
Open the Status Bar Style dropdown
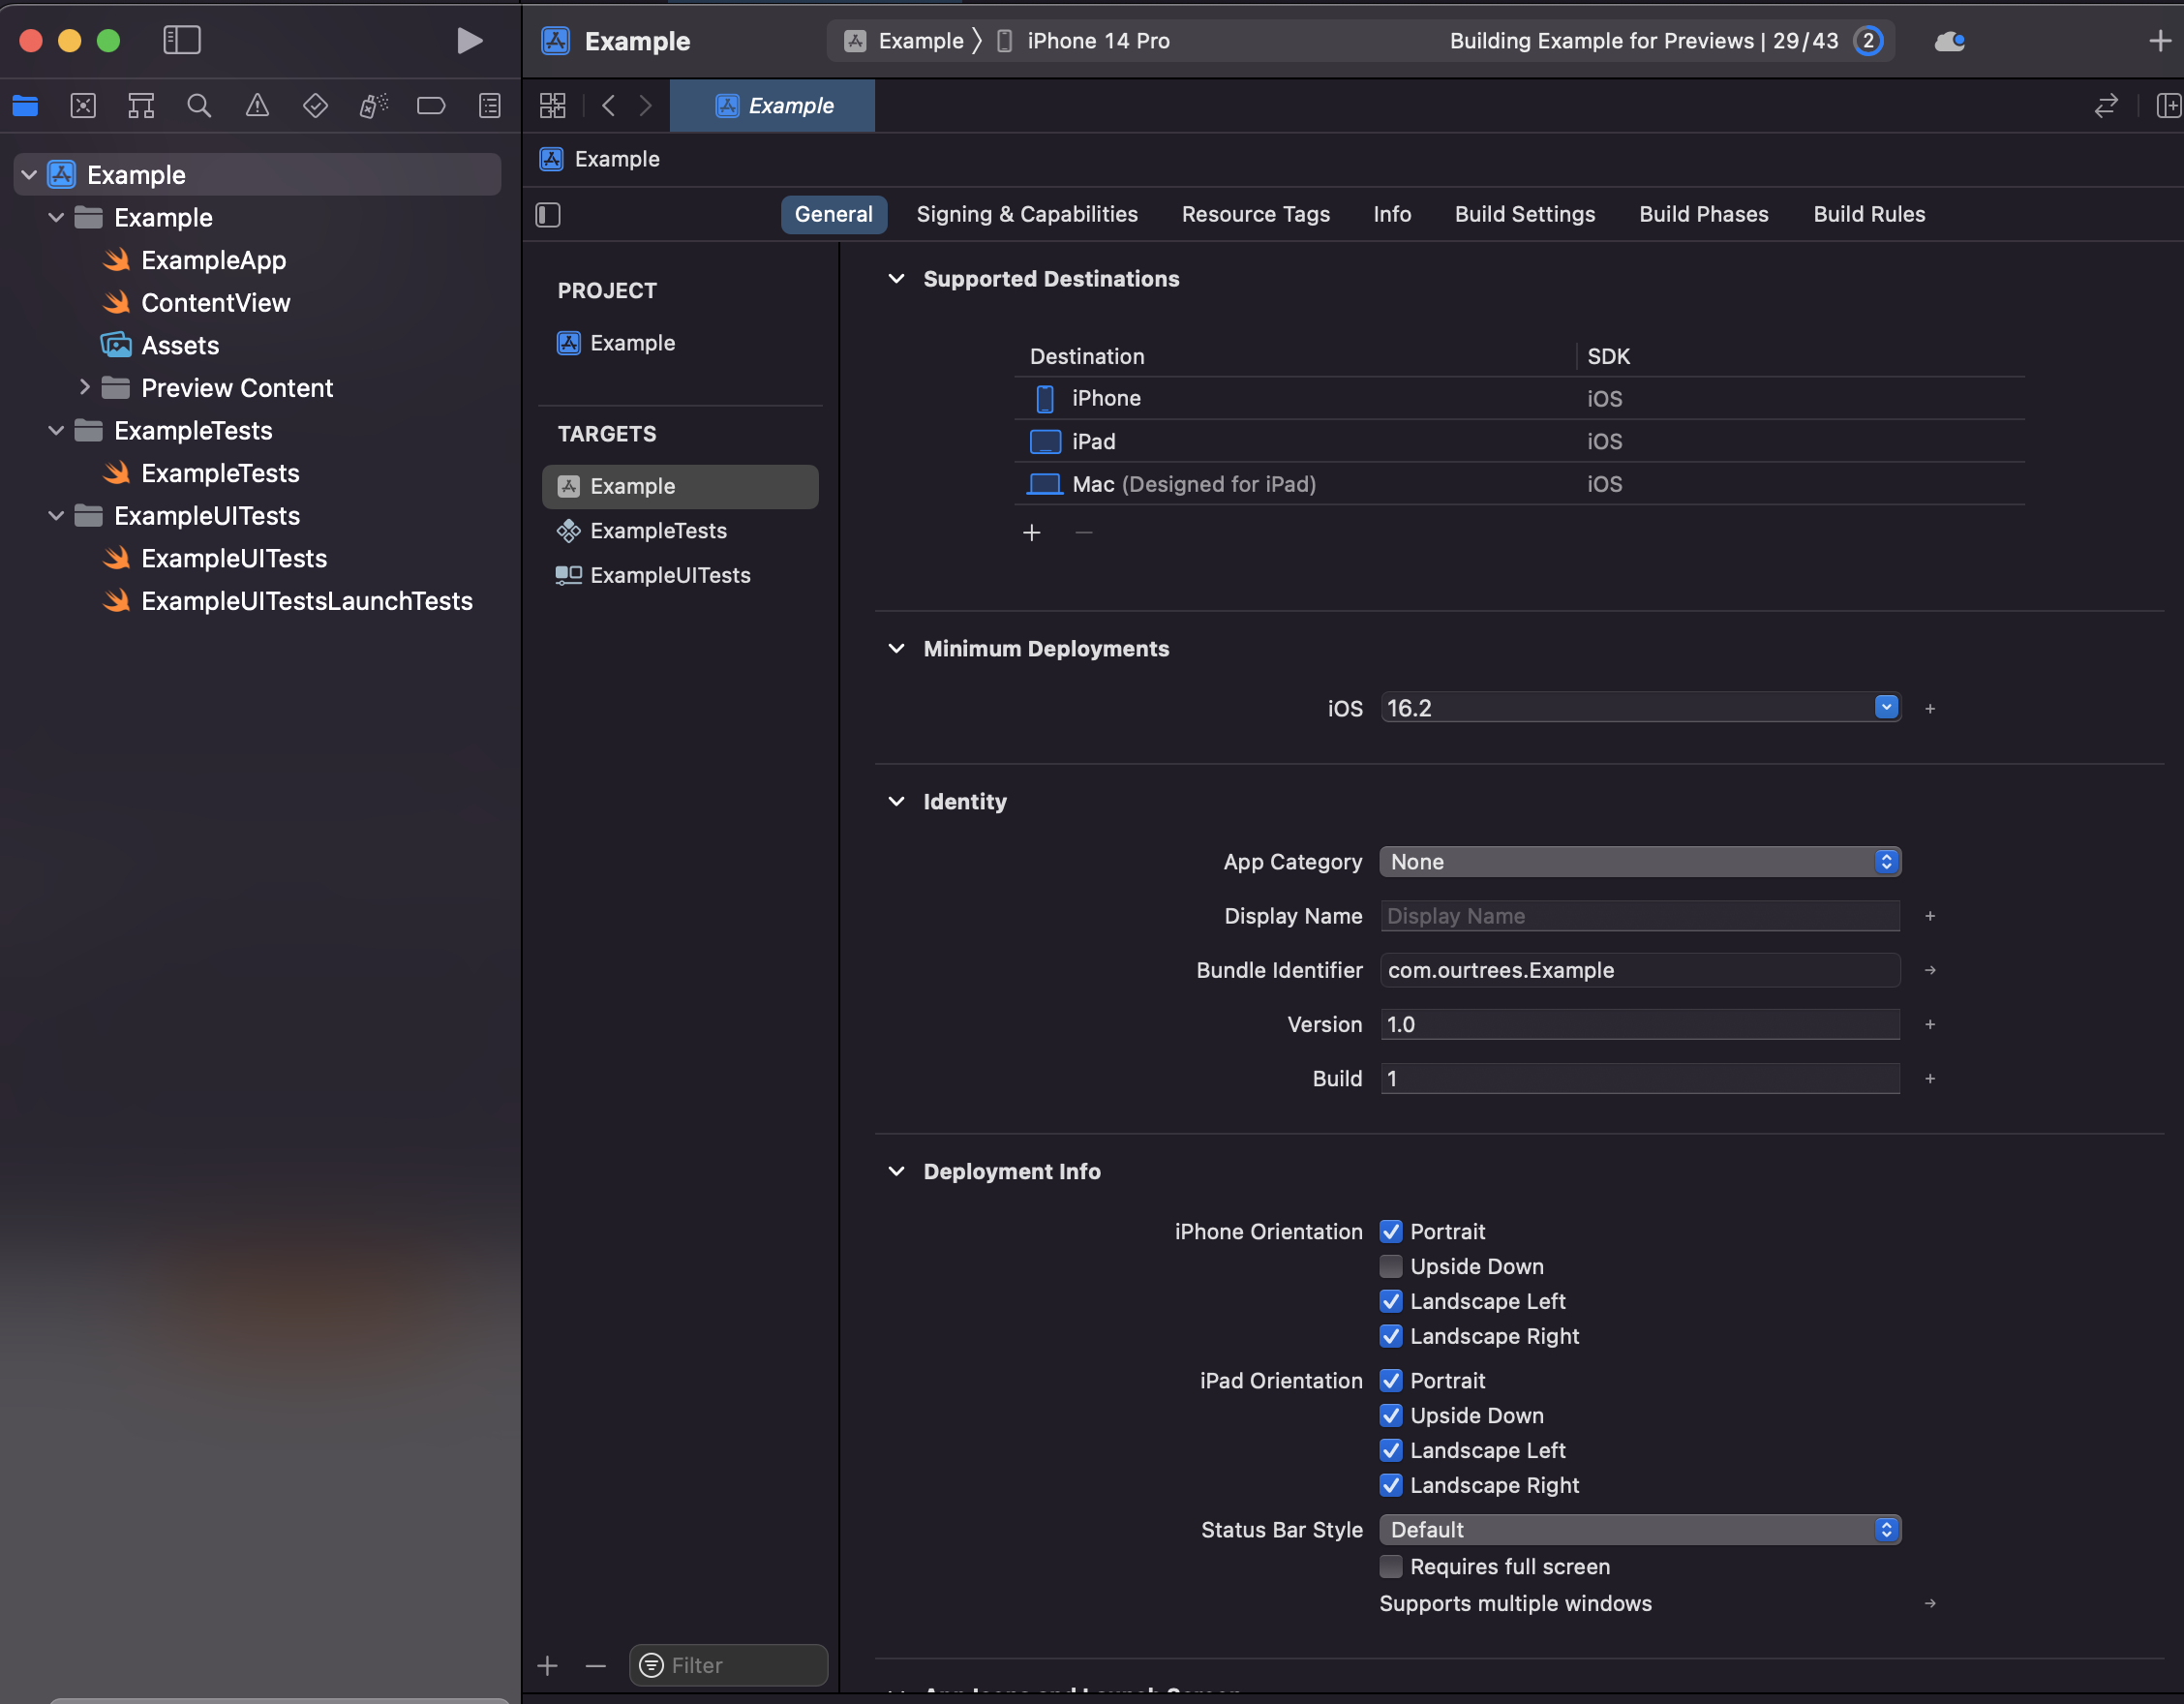(x=1639, y=1530)
